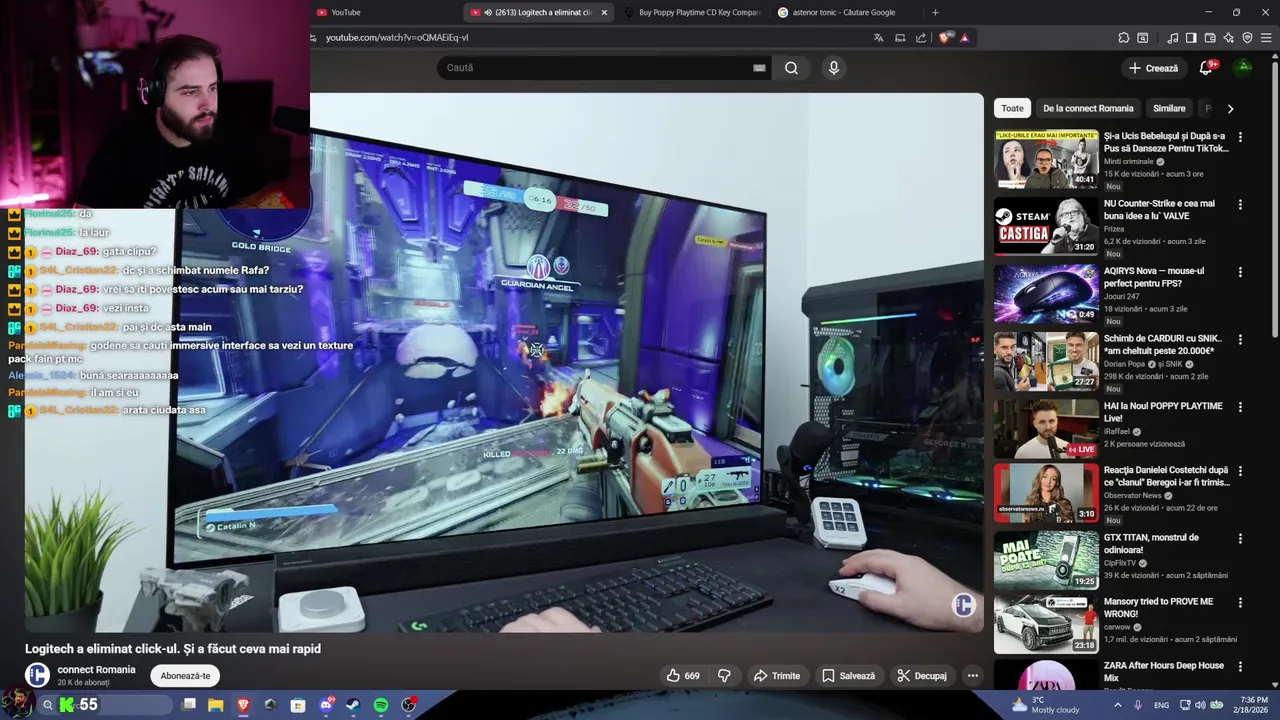This screenshot has height=720, width=1280.
Task: Open the on-screen keyboard icon in search box
Action: click(x=759, y=68)
